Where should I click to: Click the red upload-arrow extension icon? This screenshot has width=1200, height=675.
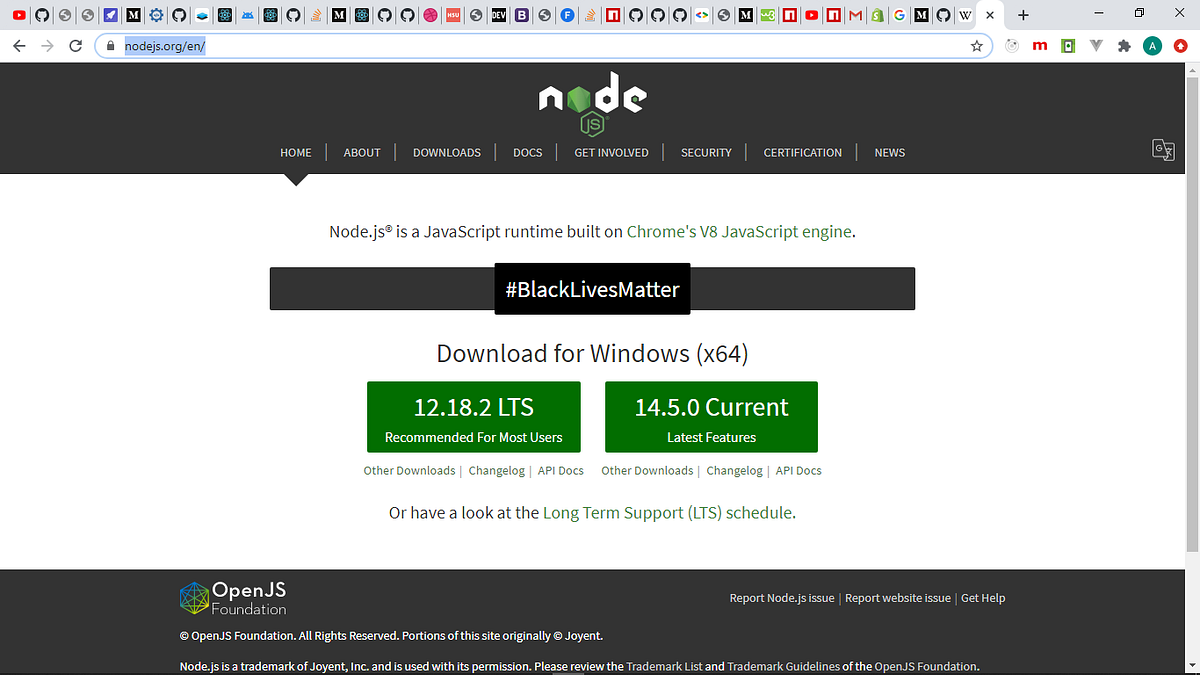click(x=1179, y=45)
